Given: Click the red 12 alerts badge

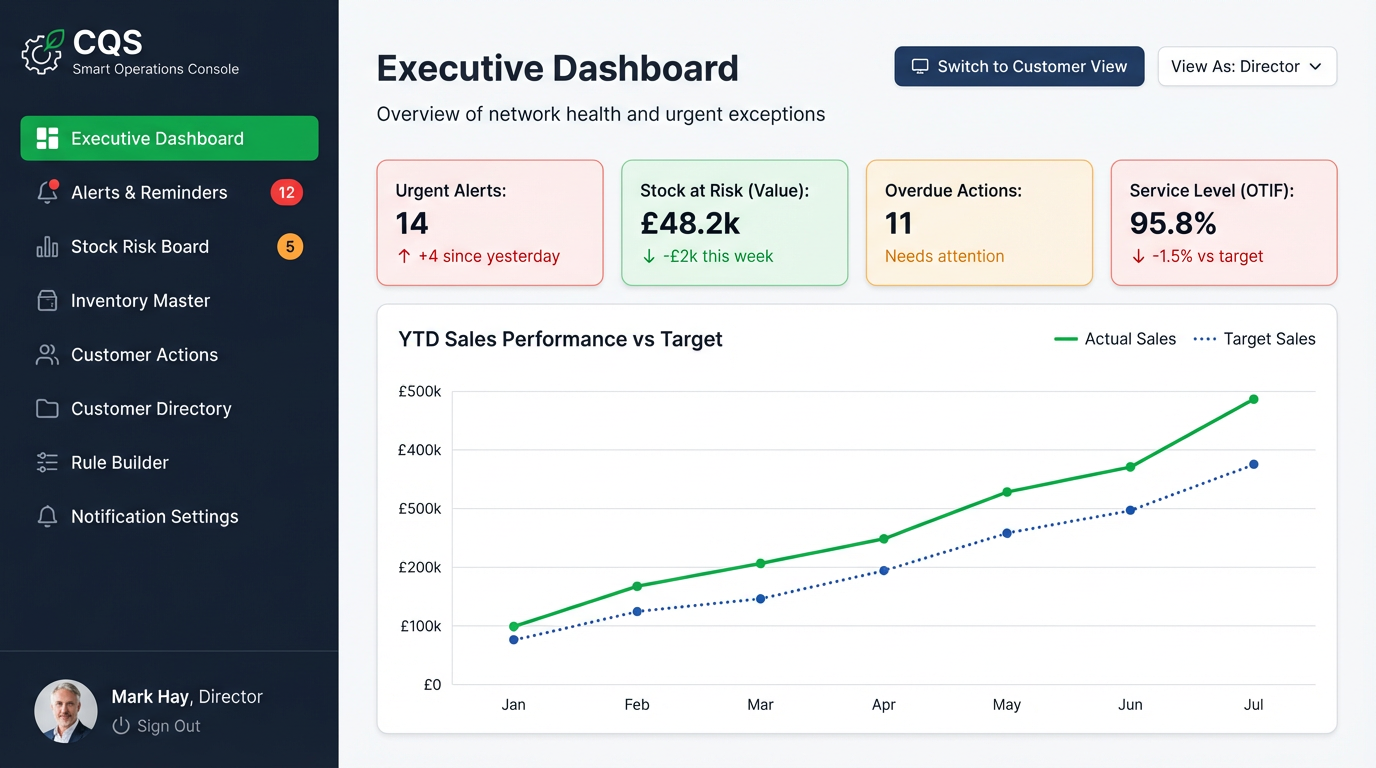Looking at the screenshot, I should (x=287, y=192).
